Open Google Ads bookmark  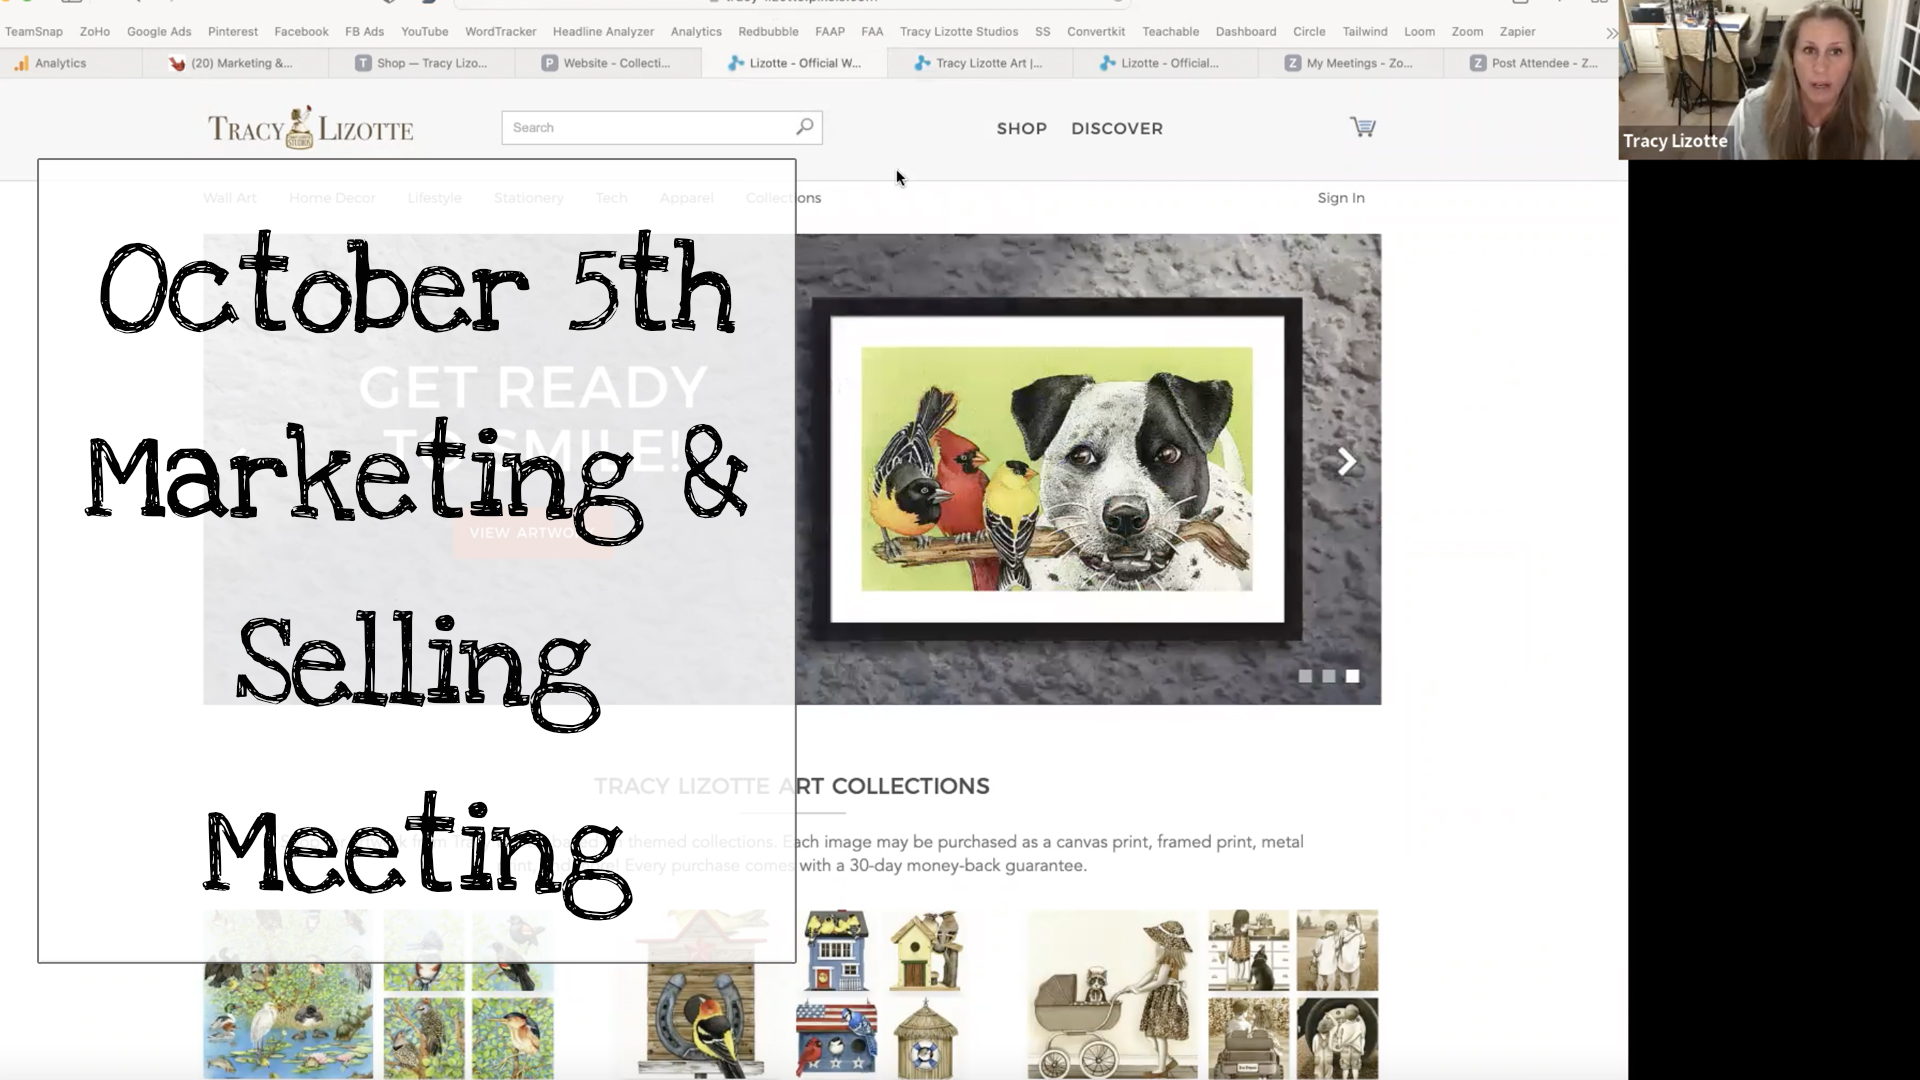pyautogui.click(x=159, y=32)
